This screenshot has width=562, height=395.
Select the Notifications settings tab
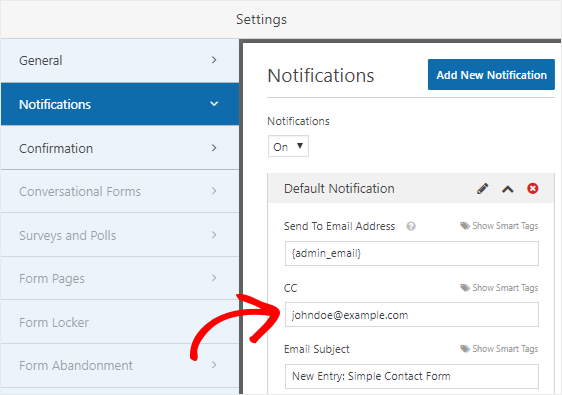120,104
